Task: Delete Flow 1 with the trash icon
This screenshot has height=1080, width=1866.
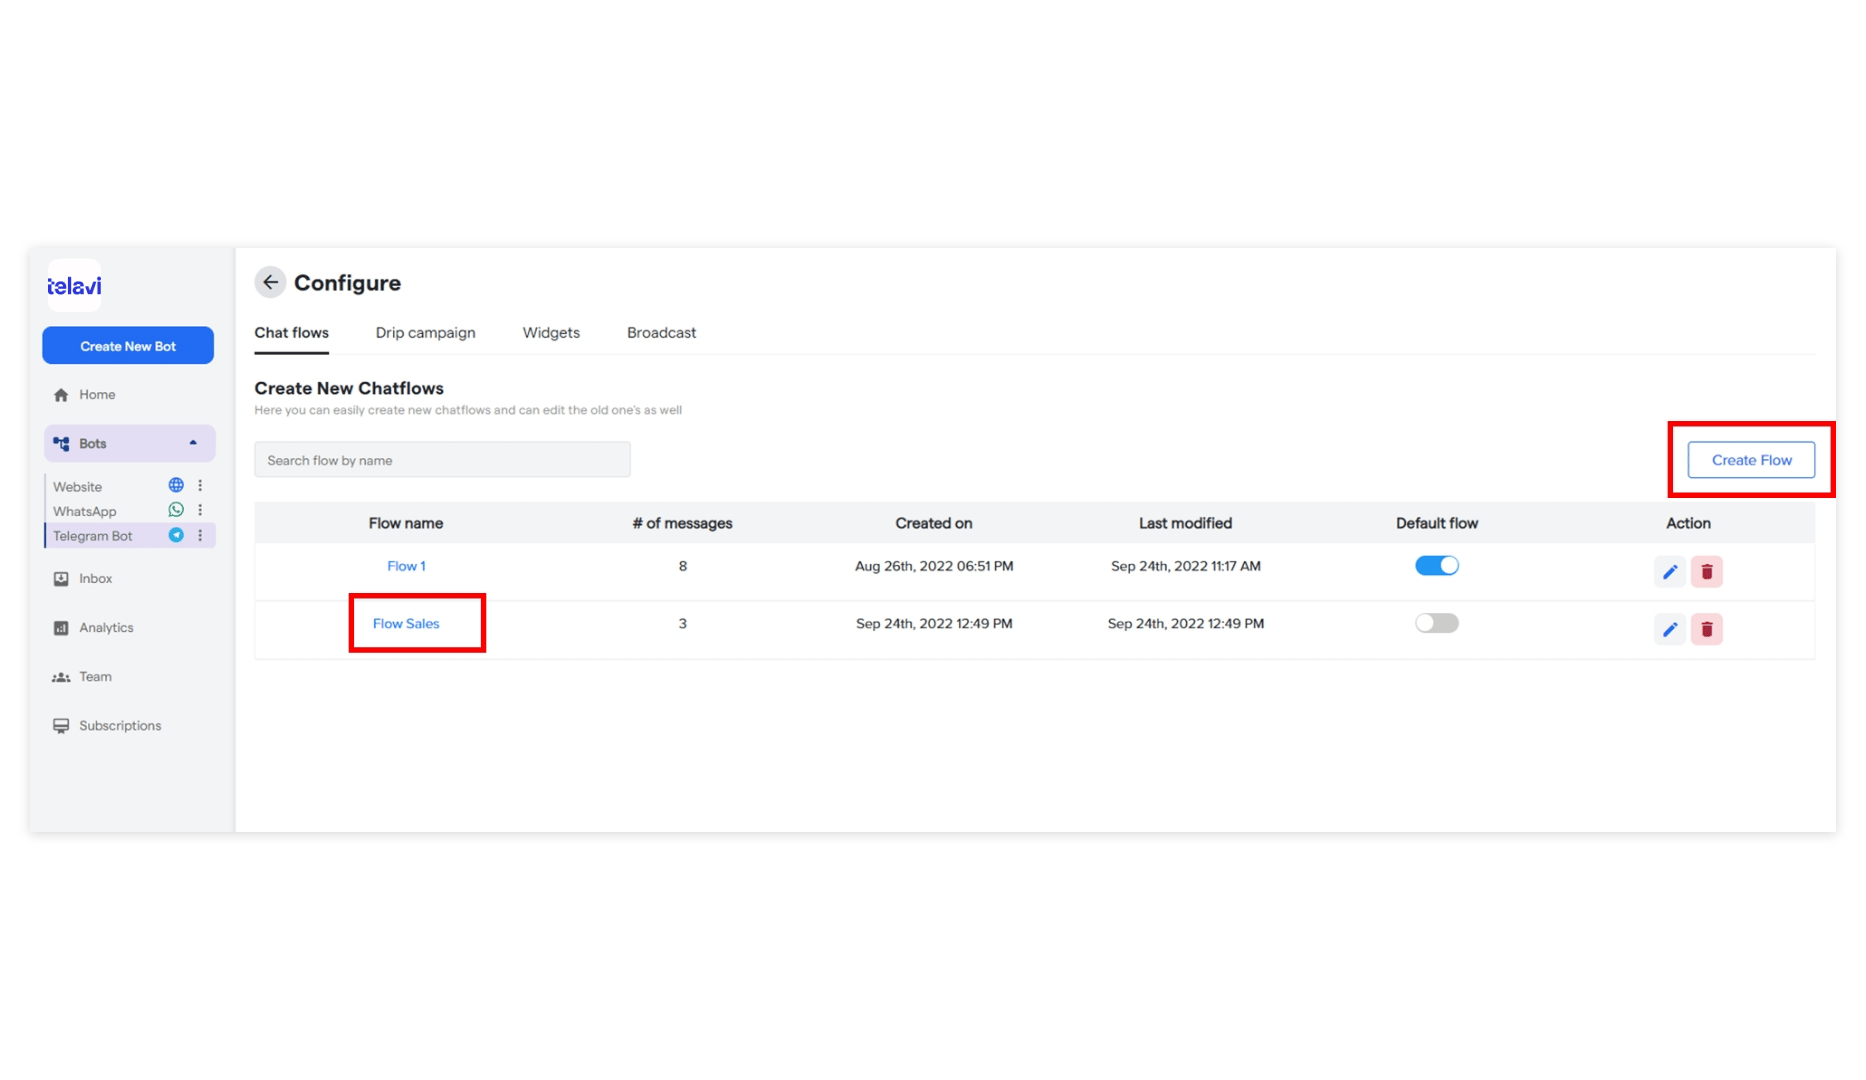Action: [1707, 572]
